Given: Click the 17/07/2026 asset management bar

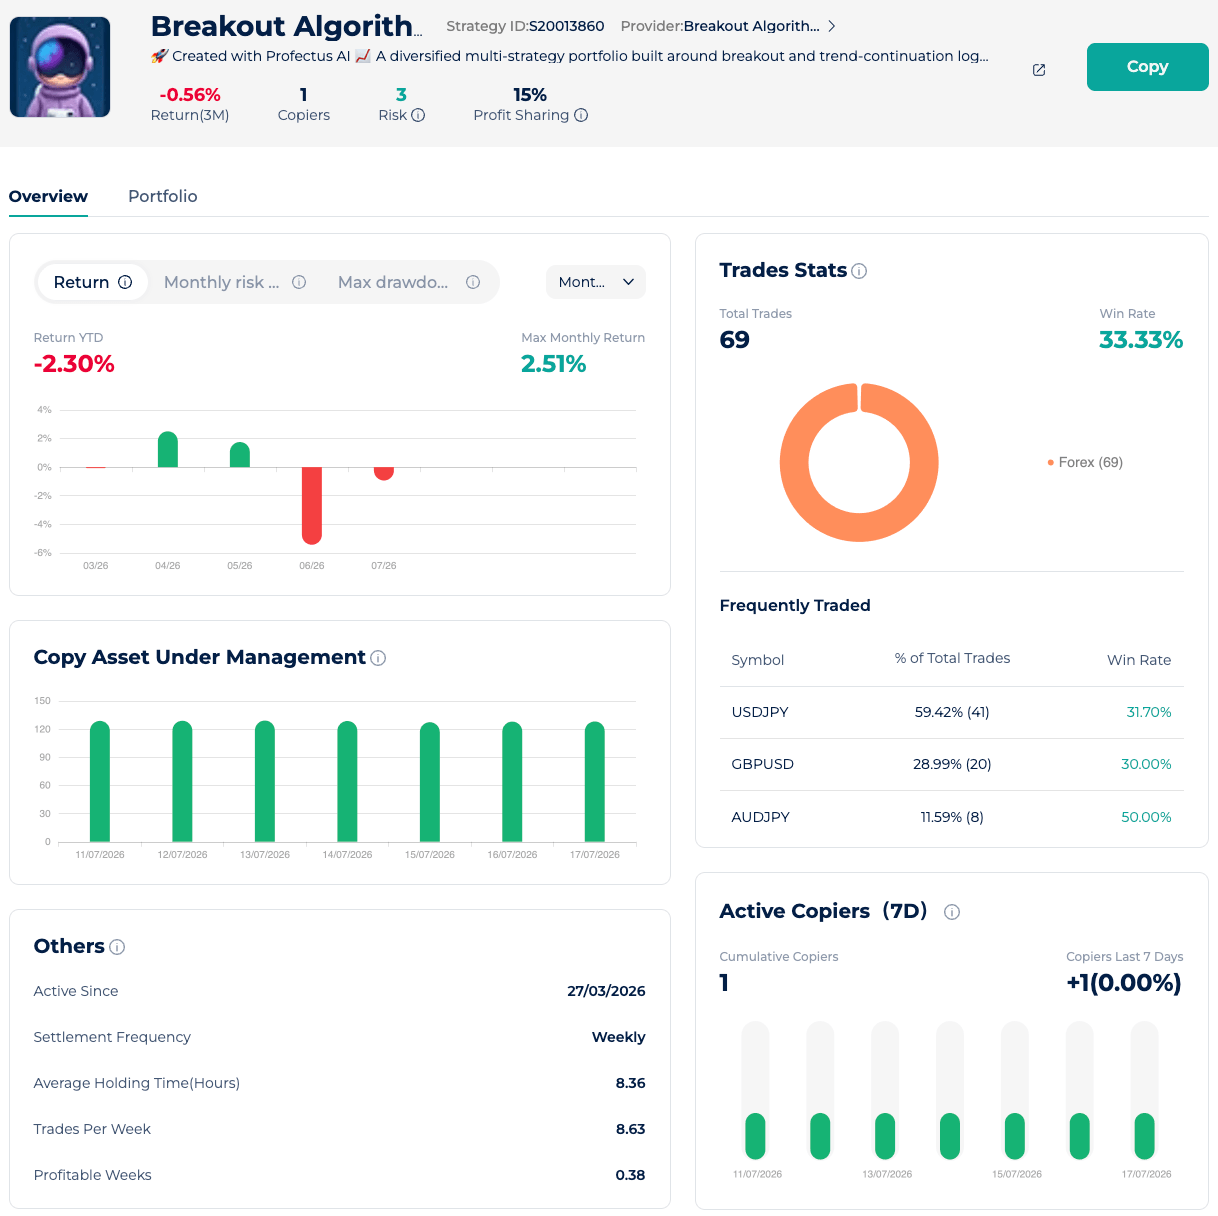Looking at the screenshot, I should tap(595, 781).
